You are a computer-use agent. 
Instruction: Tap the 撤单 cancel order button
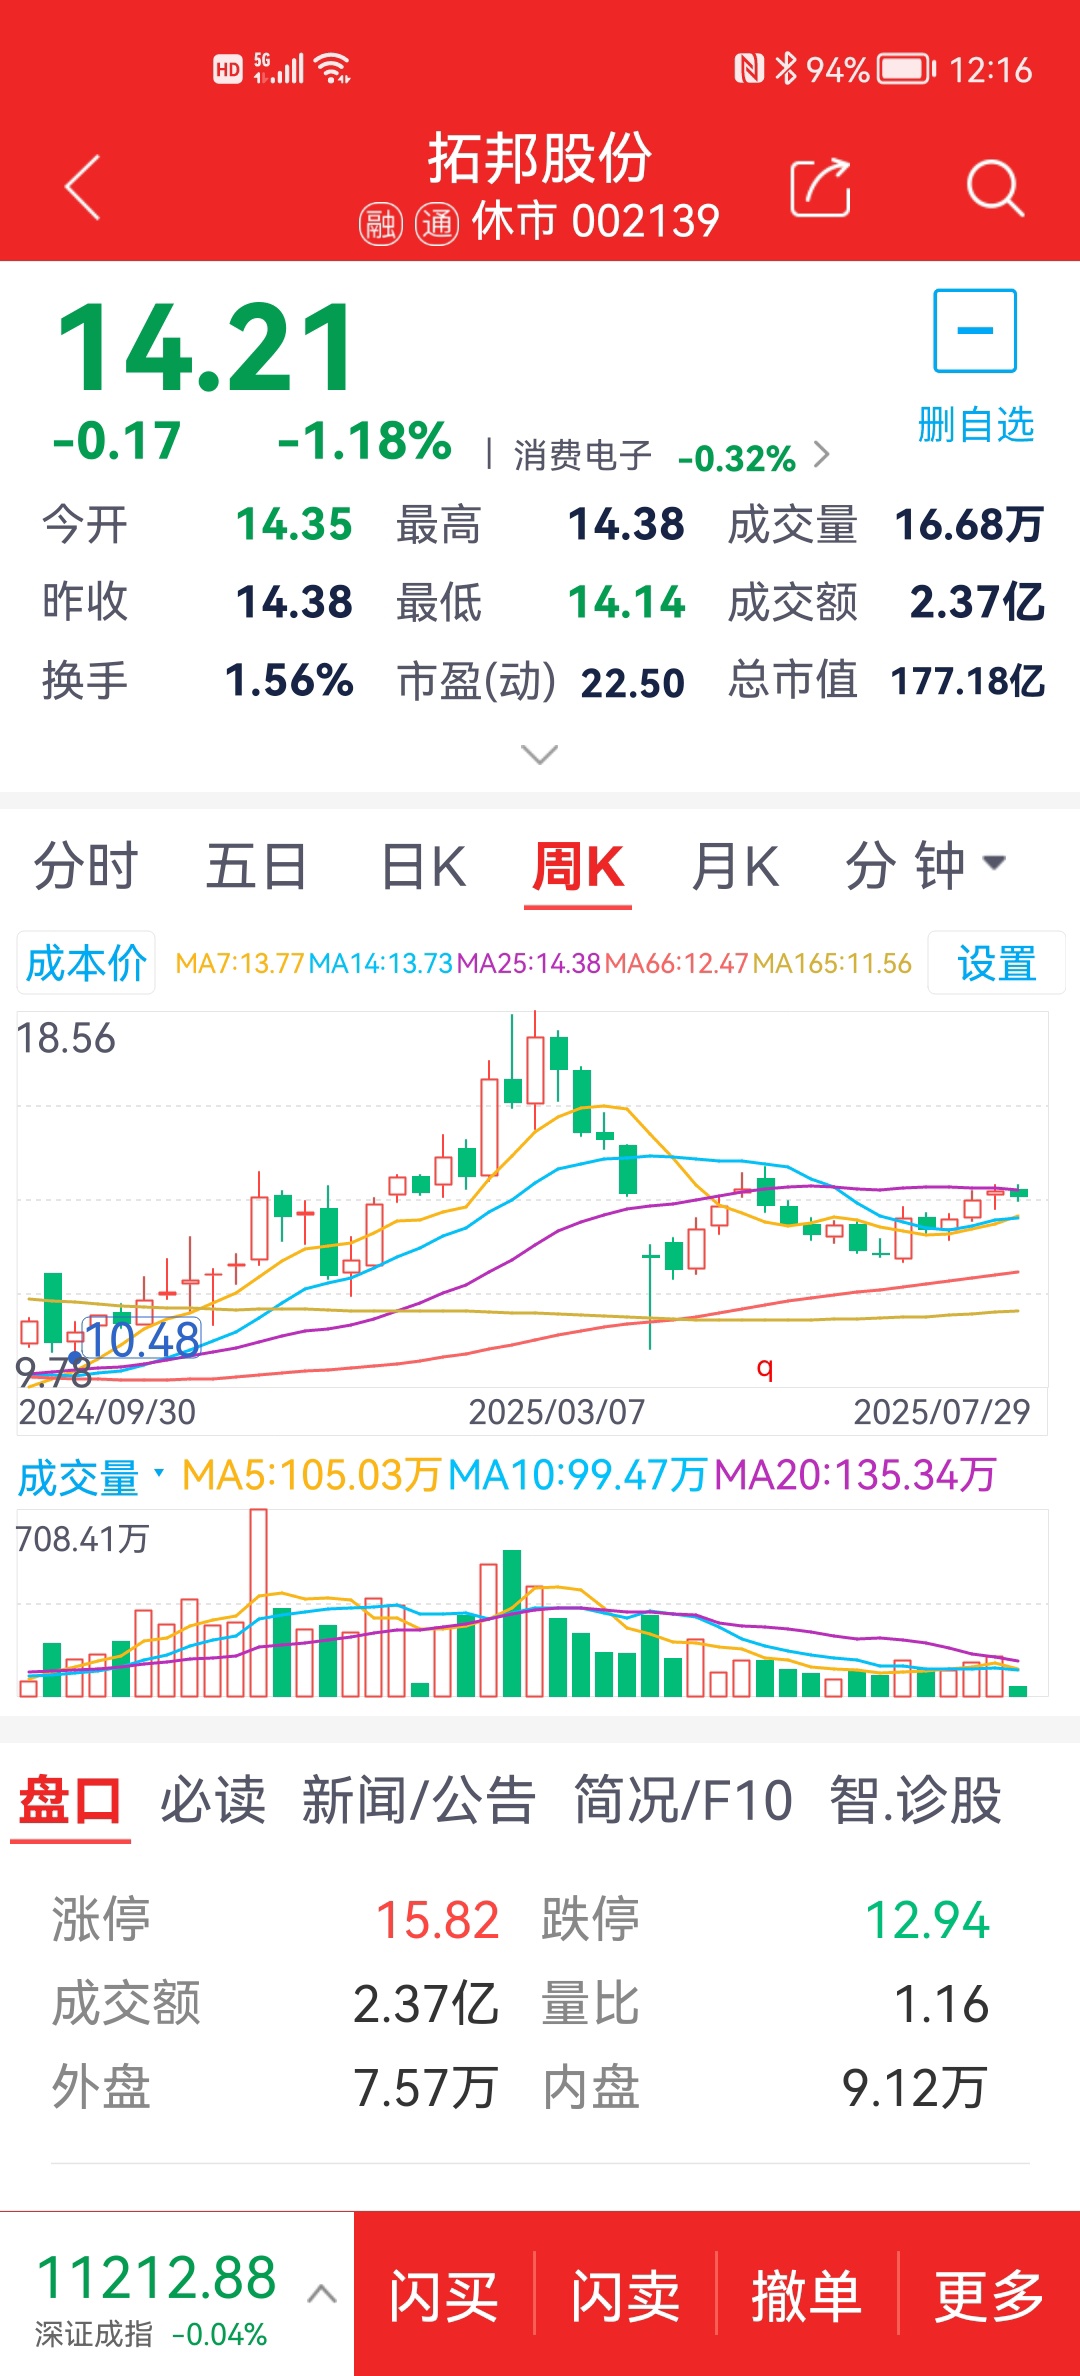(807, 2295)
